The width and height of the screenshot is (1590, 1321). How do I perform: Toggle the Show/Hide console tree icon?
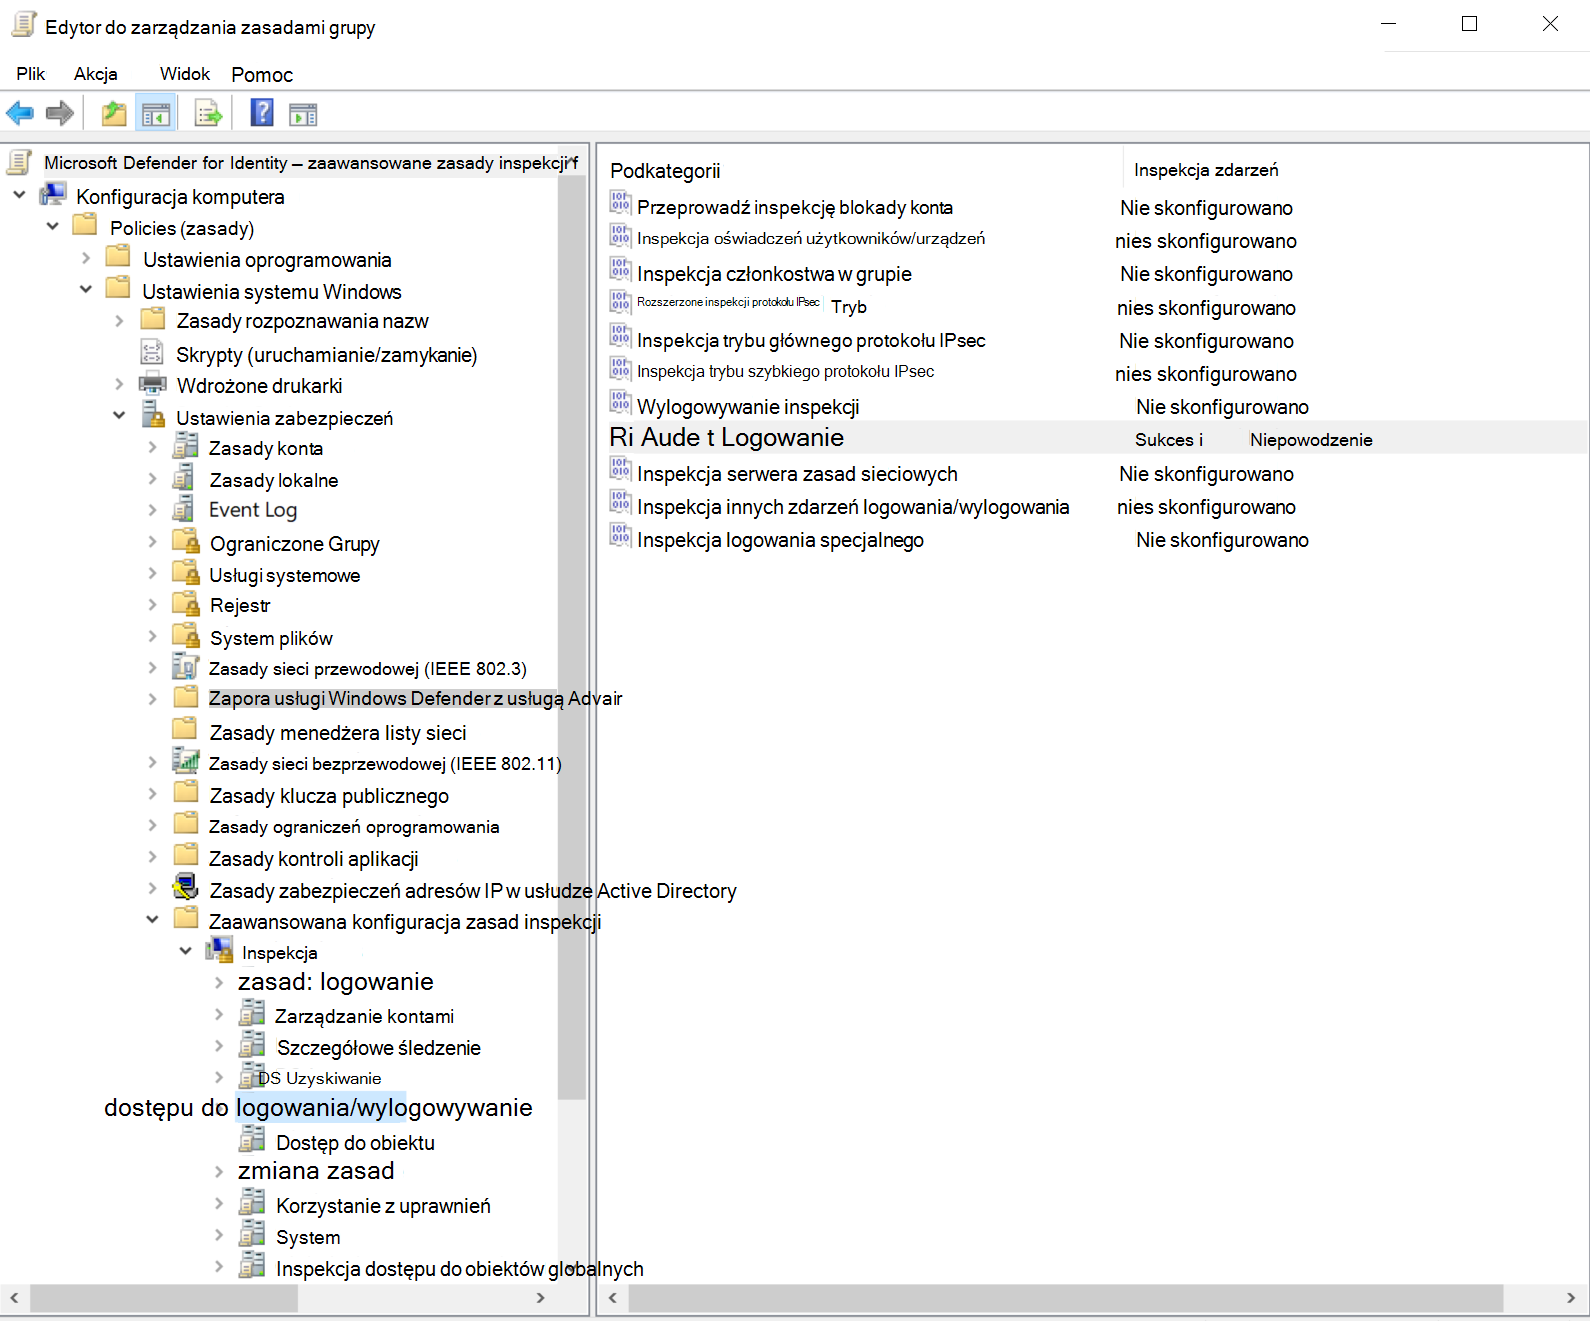[x=156, y=114]
